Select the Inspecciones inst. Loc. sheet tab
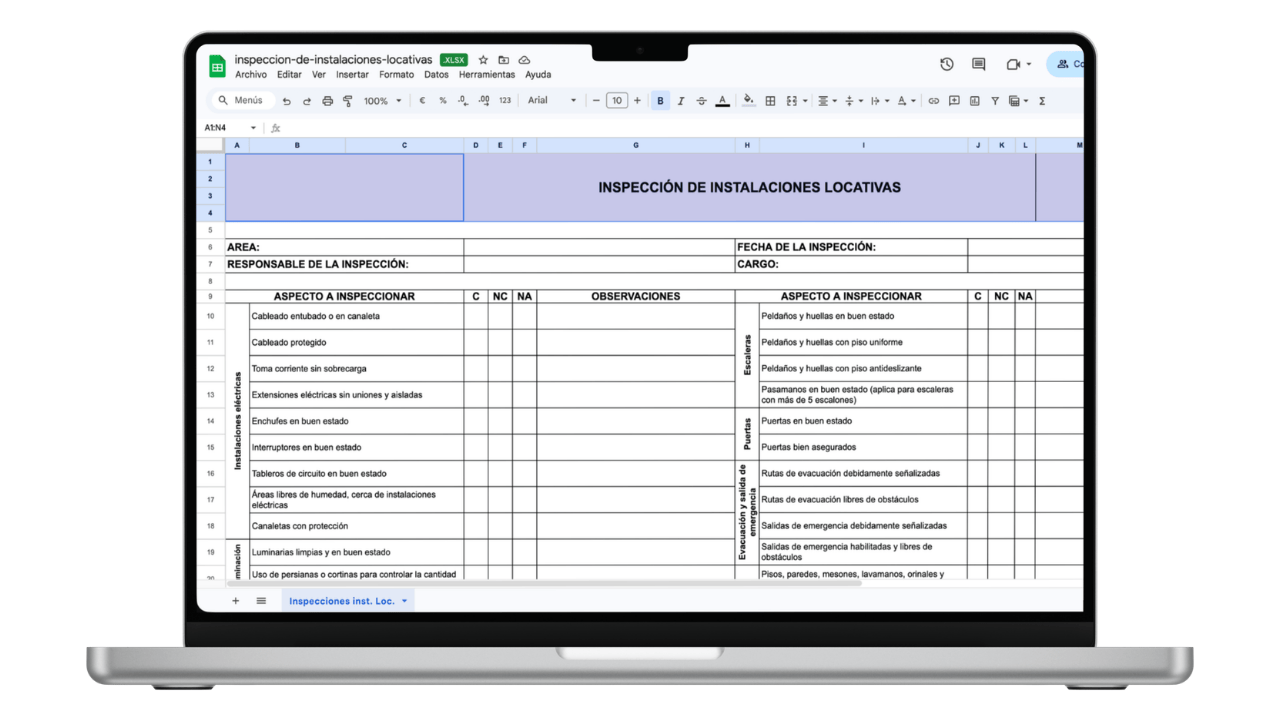1280x720 pixels. pyautogui.click(x=342, y=601)
